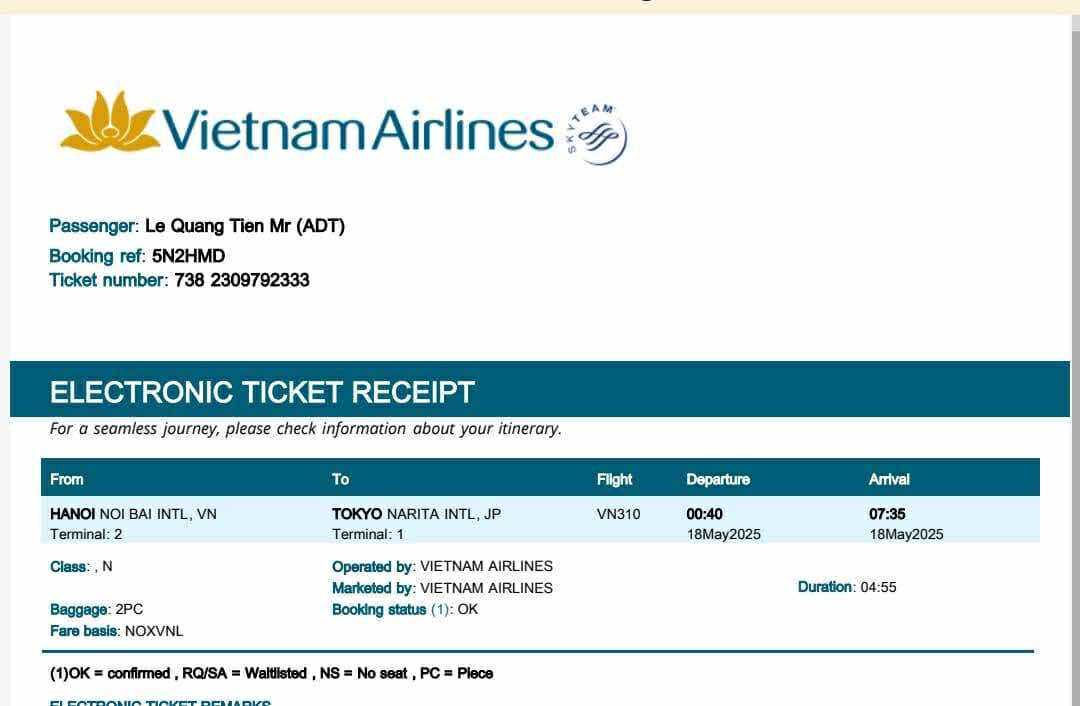Click the arrival time 07:35
Image resolution: width=1080 pixels, height=706 pixels.
[x=887, y=514]
